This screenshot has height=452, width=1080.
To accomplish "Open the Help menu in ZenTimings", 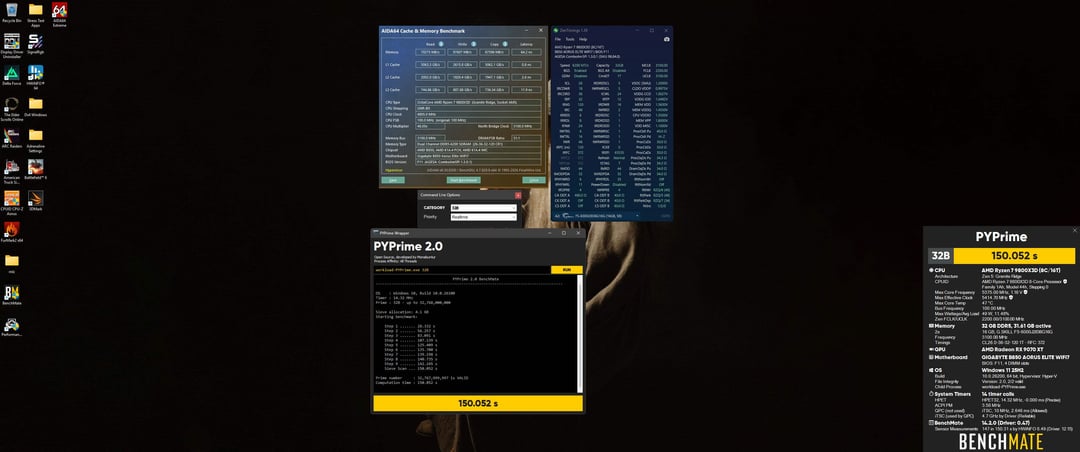I will [x=583, y=39].
